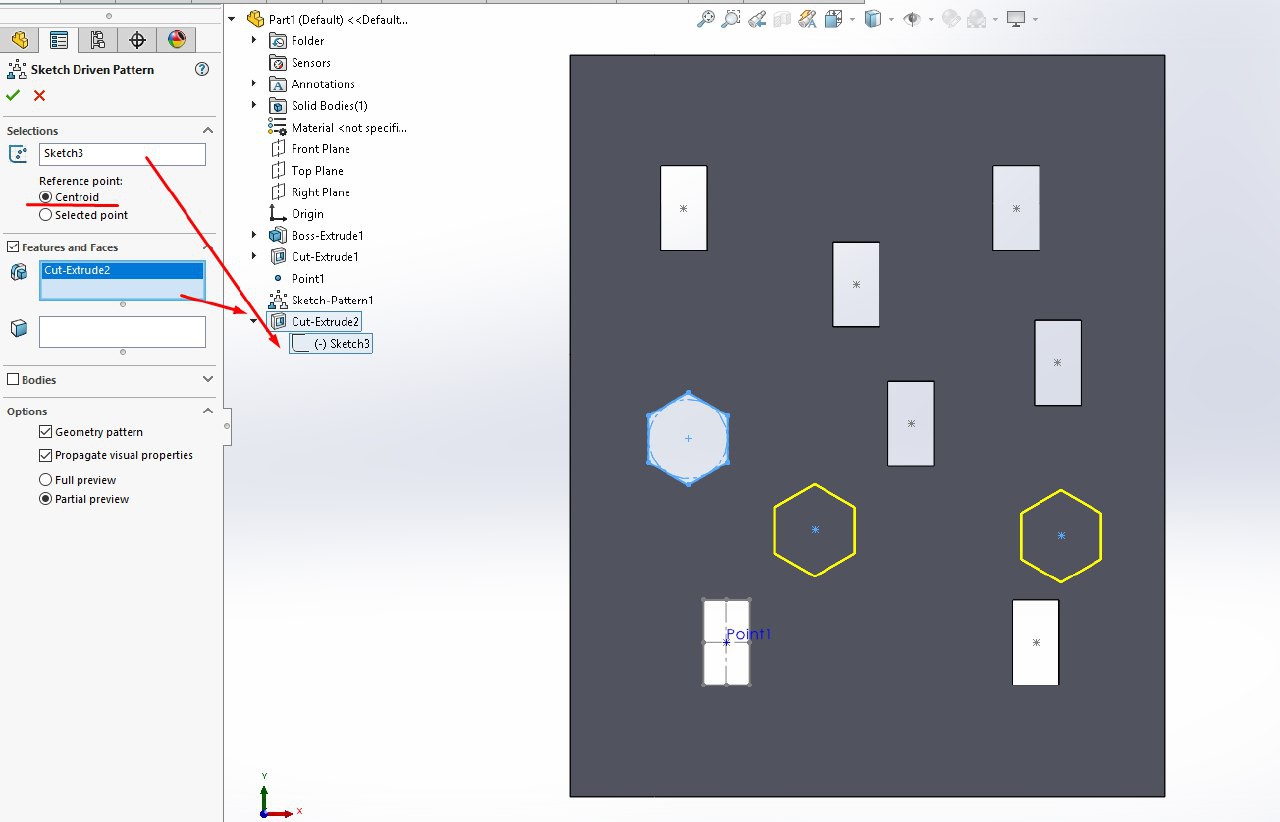Screen dimensions: 1280x822
Task: Select Right Plane in the tree
Action: point(320,192)
